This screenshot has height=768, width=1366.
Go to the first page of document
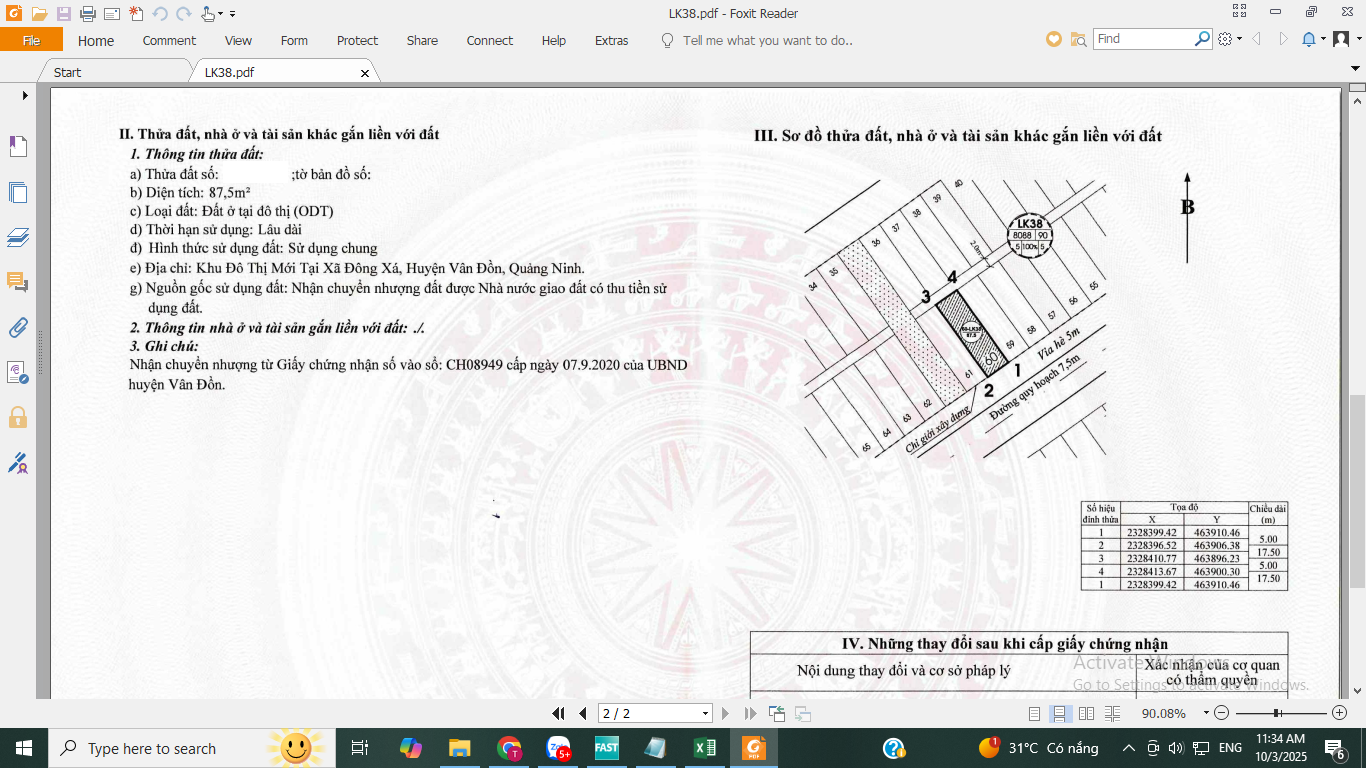[x=559, y=713]
